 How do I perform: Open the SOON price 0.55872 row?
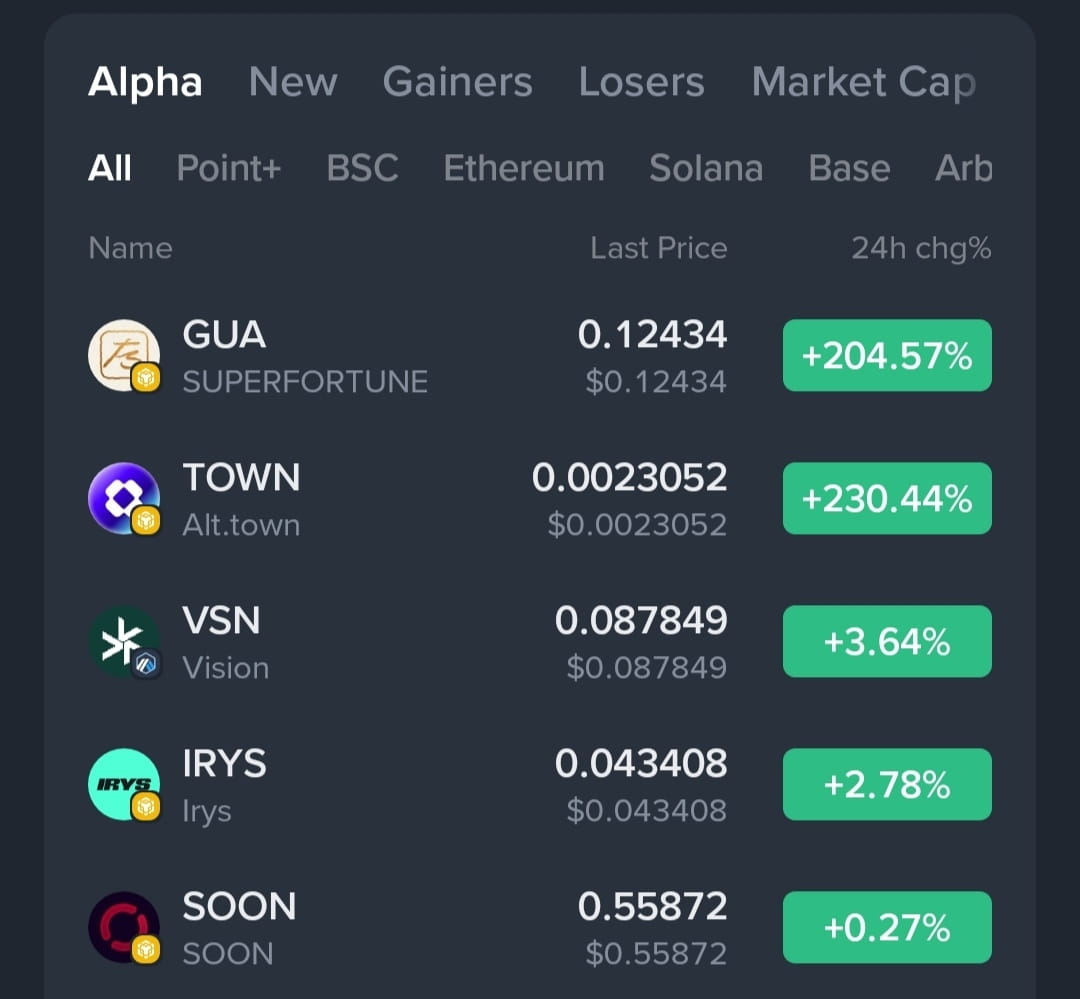(652, 907)
